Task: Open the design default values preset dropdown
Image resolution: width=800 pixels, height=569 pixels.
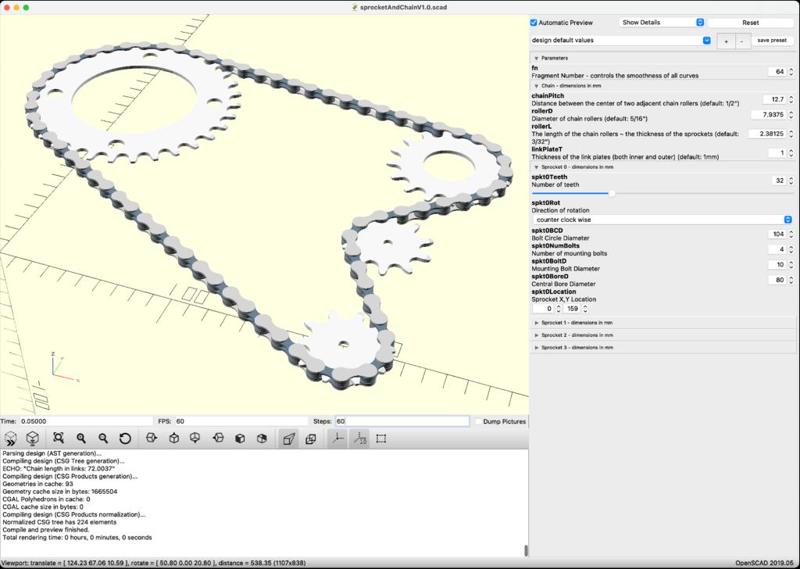Action: click(621, 40)
